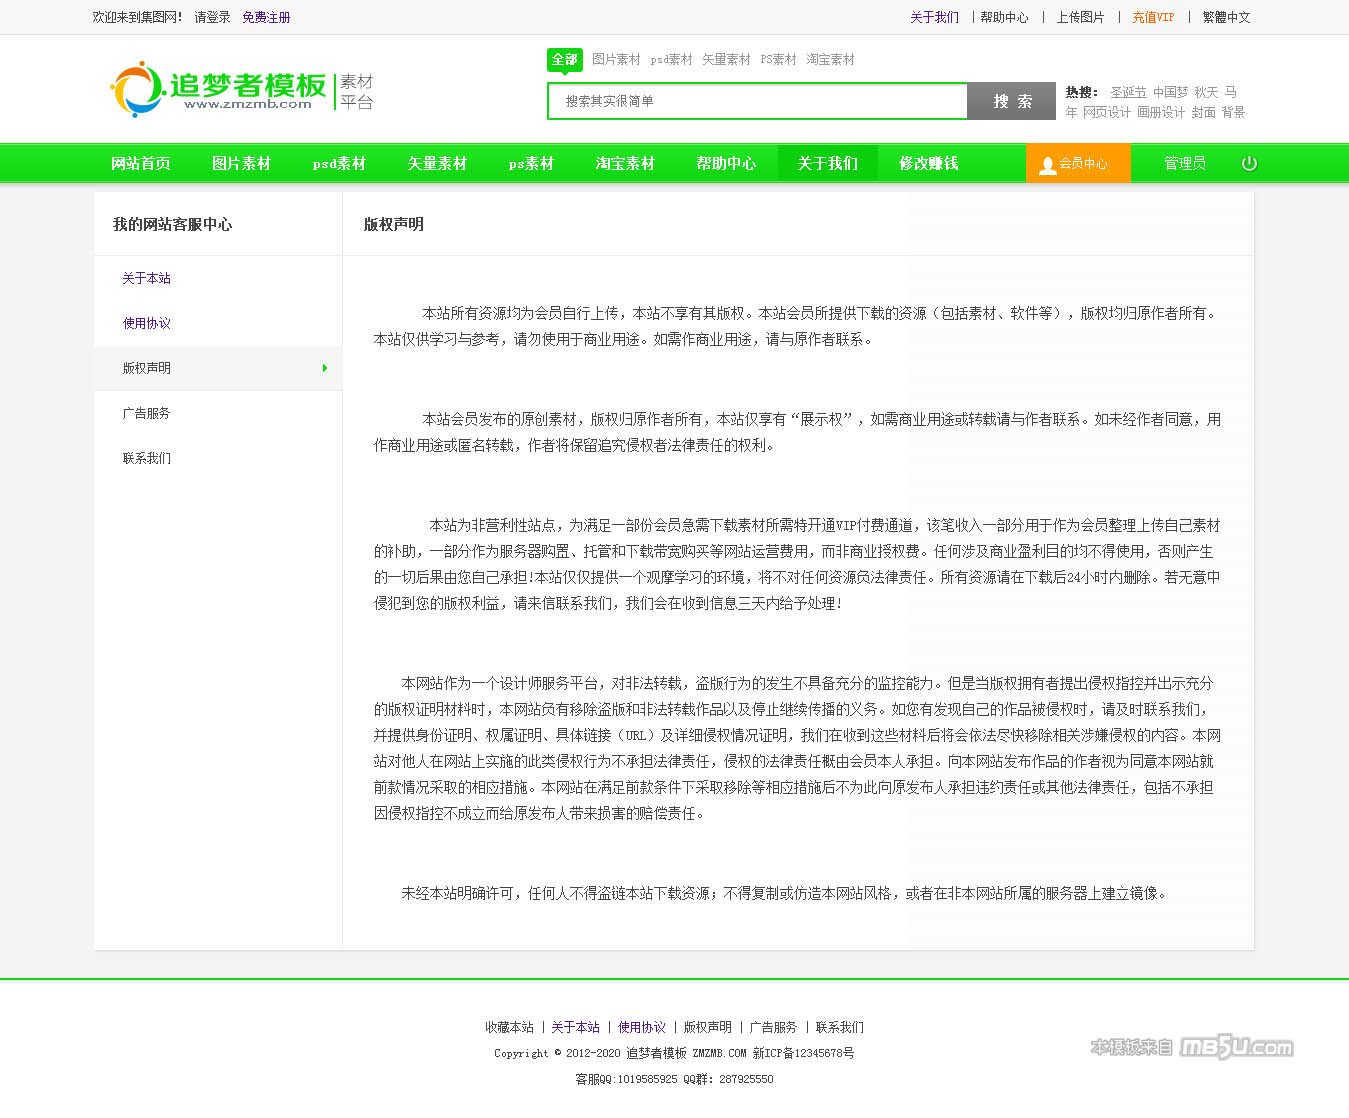Switch language to 繁體中文
The image size is (1349, 1118).
click(x=1226, y=17)
